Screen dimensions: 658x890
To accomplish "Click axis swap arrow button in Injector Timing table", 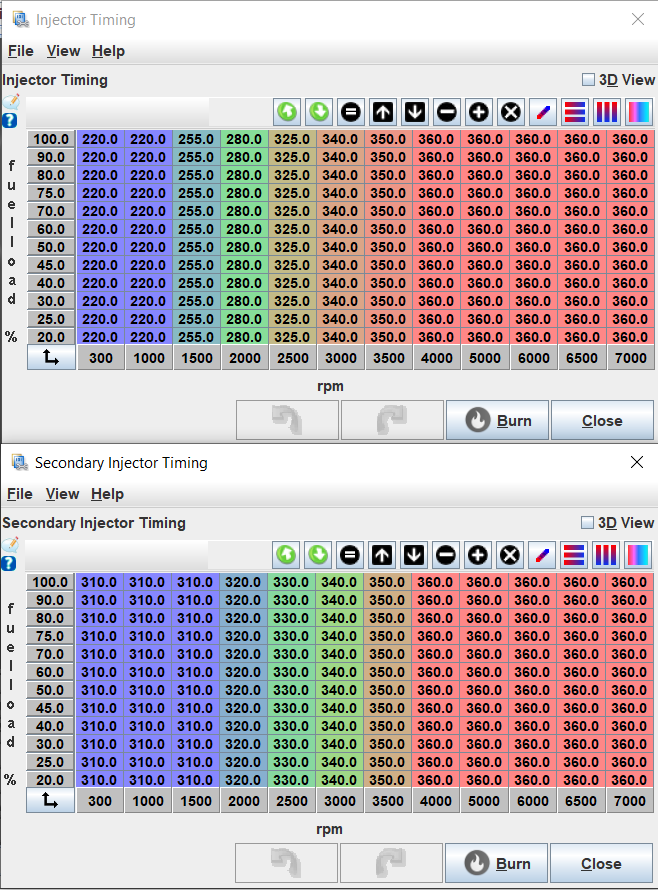I will [x=50, y=358].
